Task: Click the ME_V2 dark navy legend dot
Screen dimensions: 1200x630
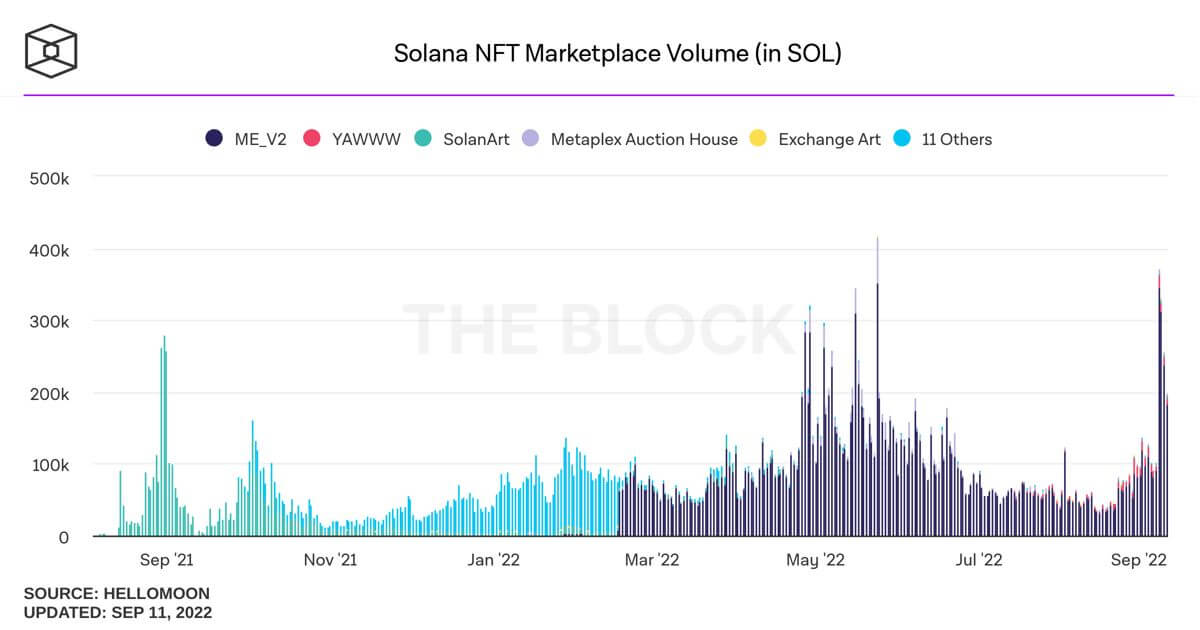Action: (214, 139)
